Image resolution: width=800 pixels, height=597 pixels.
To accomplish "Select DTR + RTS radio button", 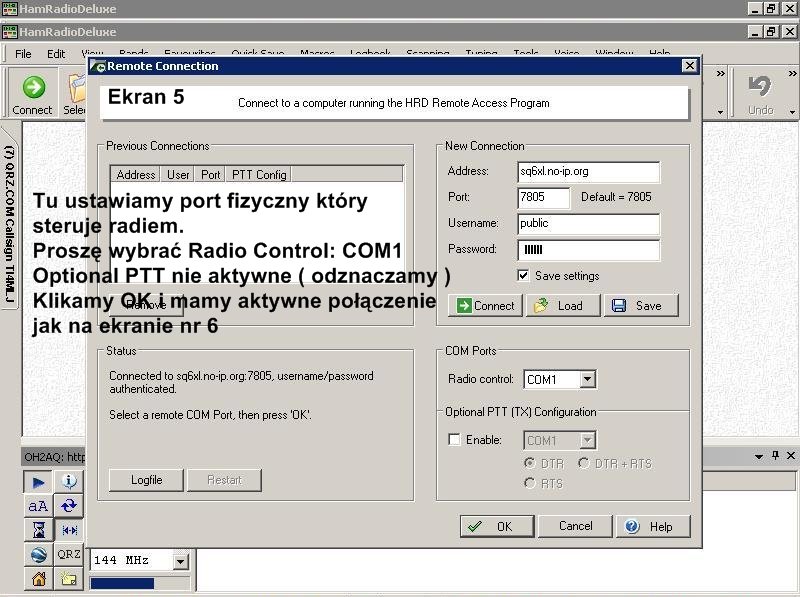I will 584,463.
